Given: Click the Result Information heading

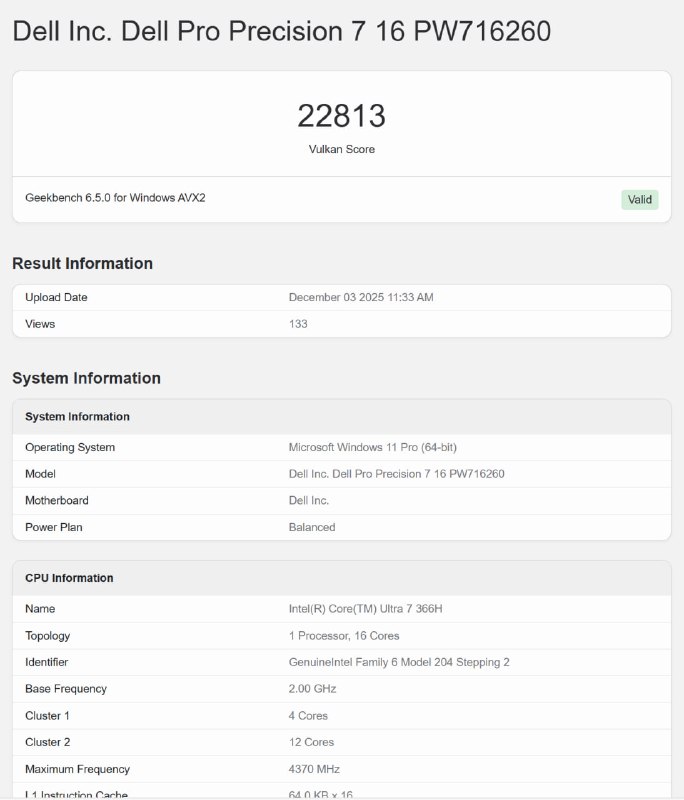Looking at the screenshot, I should (x=82, y=263).
